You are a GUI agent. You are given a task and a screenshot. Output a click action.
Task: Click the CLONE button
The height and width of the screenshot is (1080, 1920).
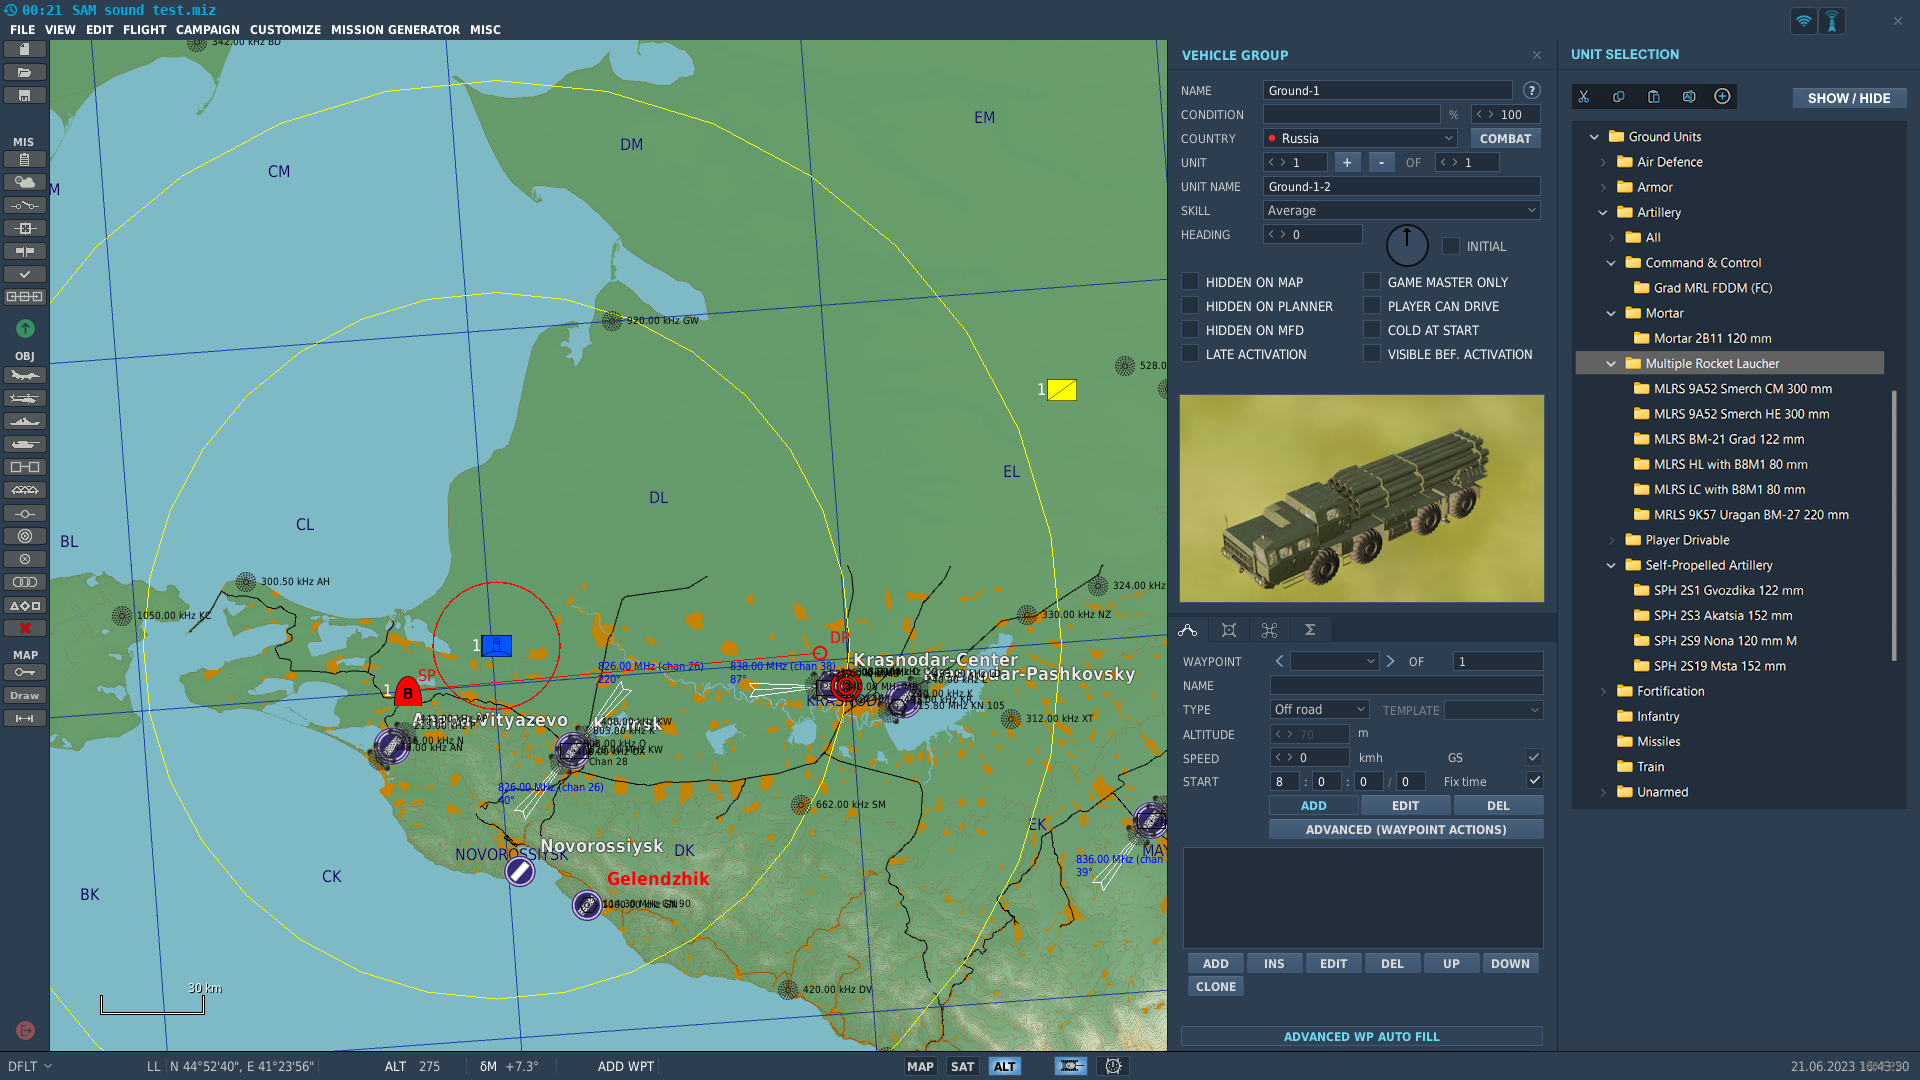1216,986
